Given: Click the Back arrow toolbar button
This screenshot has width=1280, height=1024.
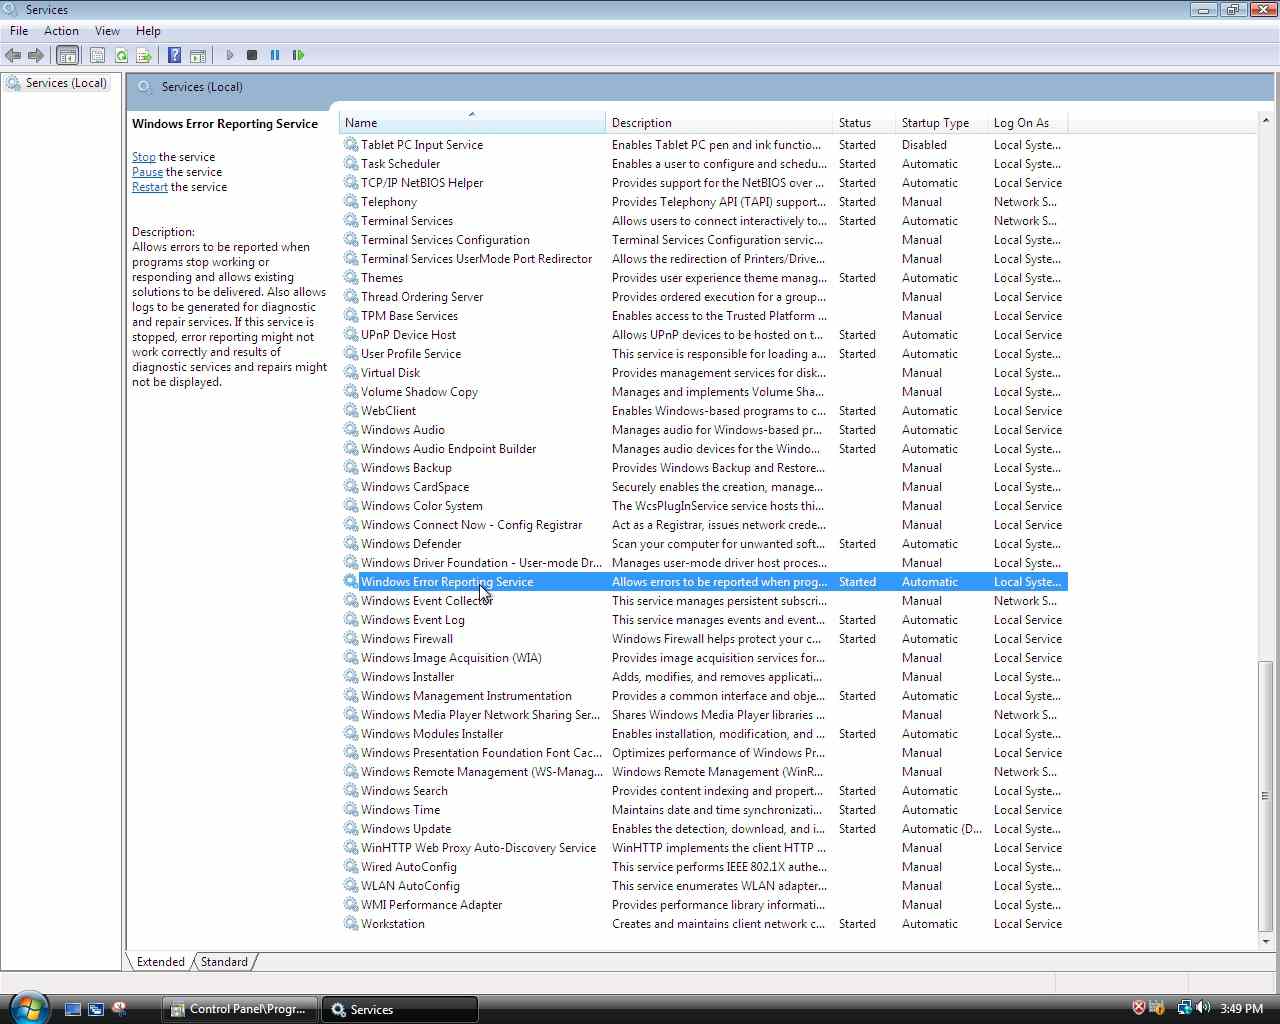Looking at the screenshot, I should coord(13,55).
